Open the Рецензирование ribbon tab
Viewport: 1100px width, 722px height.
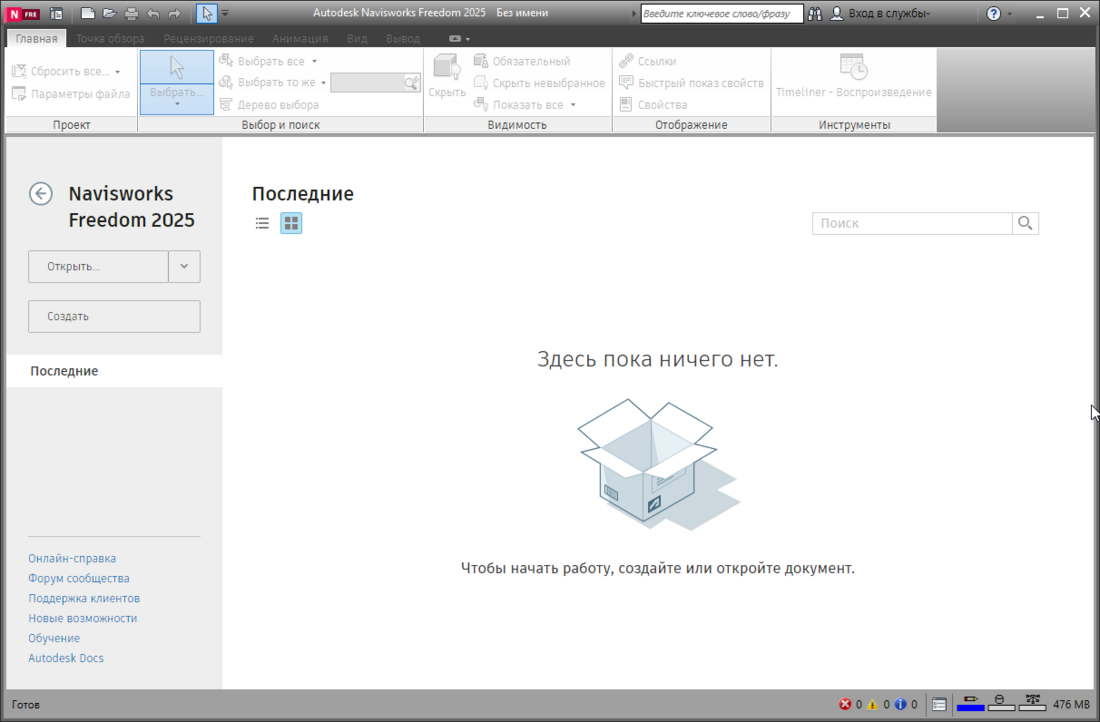click(208, 39)
